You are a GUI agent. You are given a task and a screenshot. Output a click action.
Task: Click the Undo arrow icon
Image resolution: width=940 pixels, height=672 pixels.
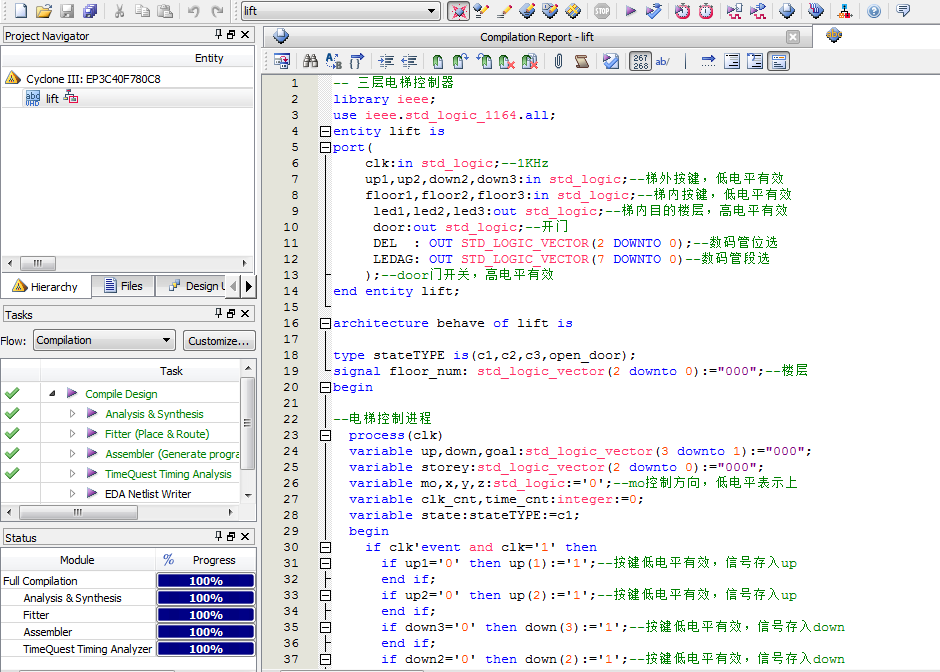pyautogui.click(x=194, y=11)
